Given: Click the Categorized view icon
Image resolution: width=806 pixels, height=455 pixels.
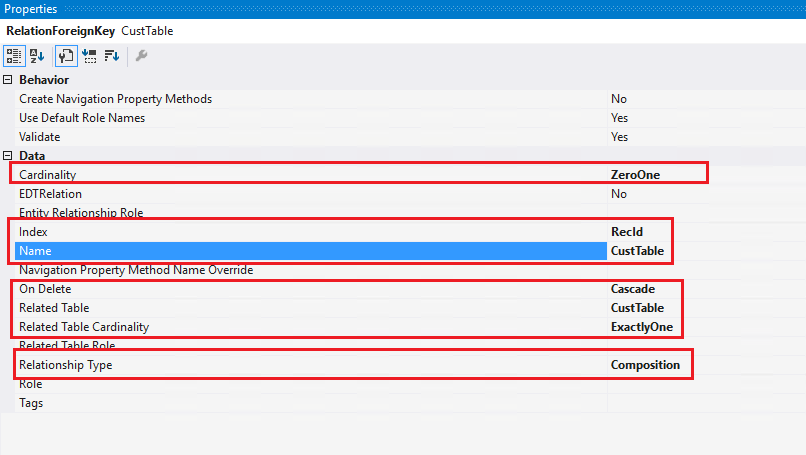Looking at the screenshot, I should (x=16, y=56).
